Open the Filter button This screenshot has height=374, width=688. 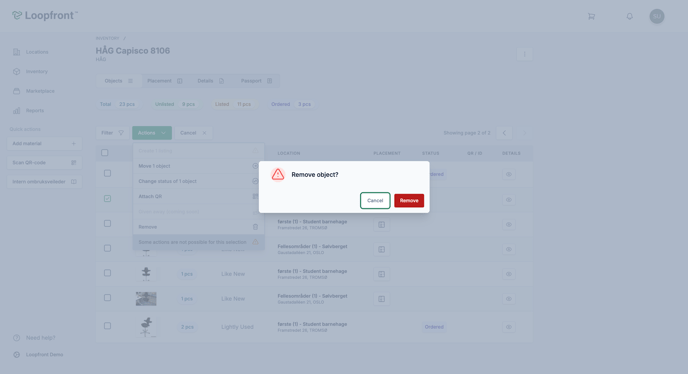point(112,133)
